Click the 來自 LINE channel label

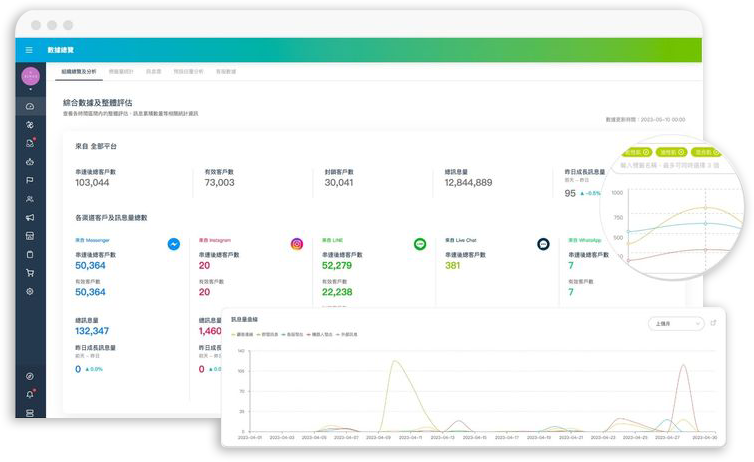pyautogui.click(x=332, y=240)
